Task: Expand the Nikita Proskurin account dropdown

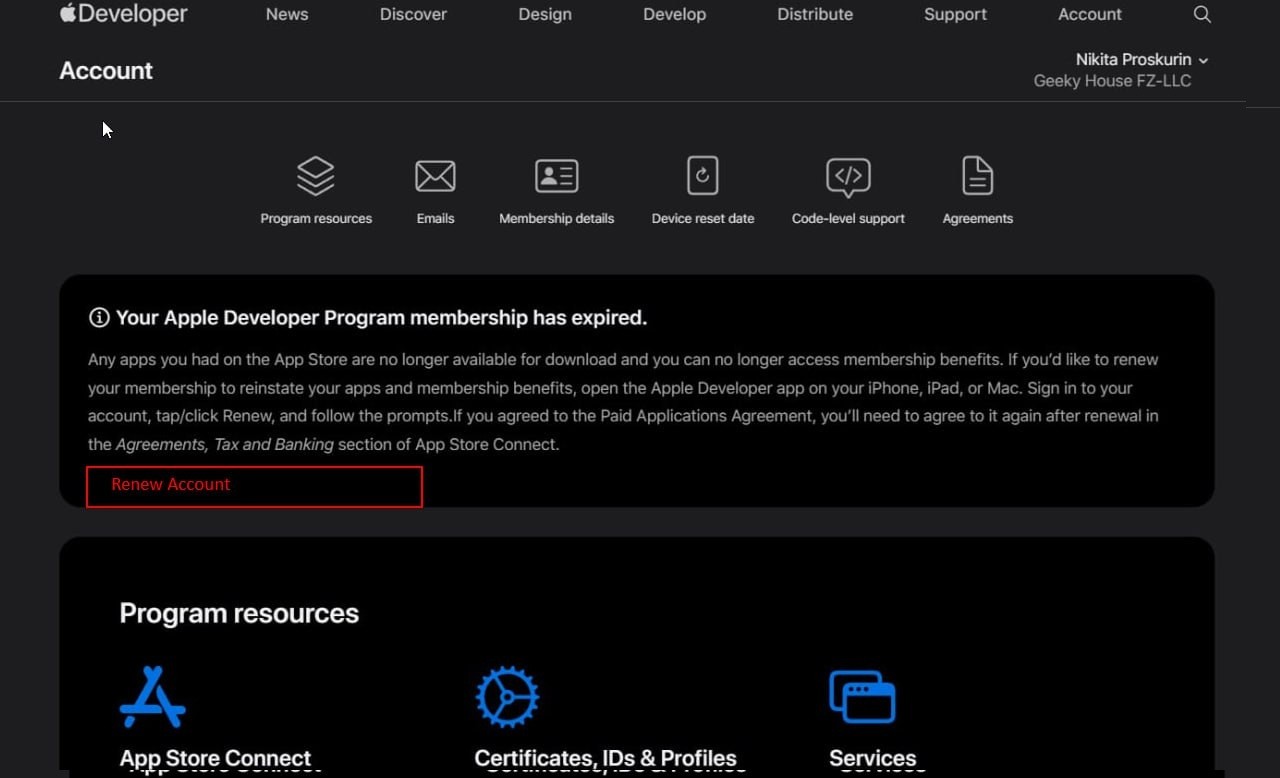Action: pos(1141,60)
